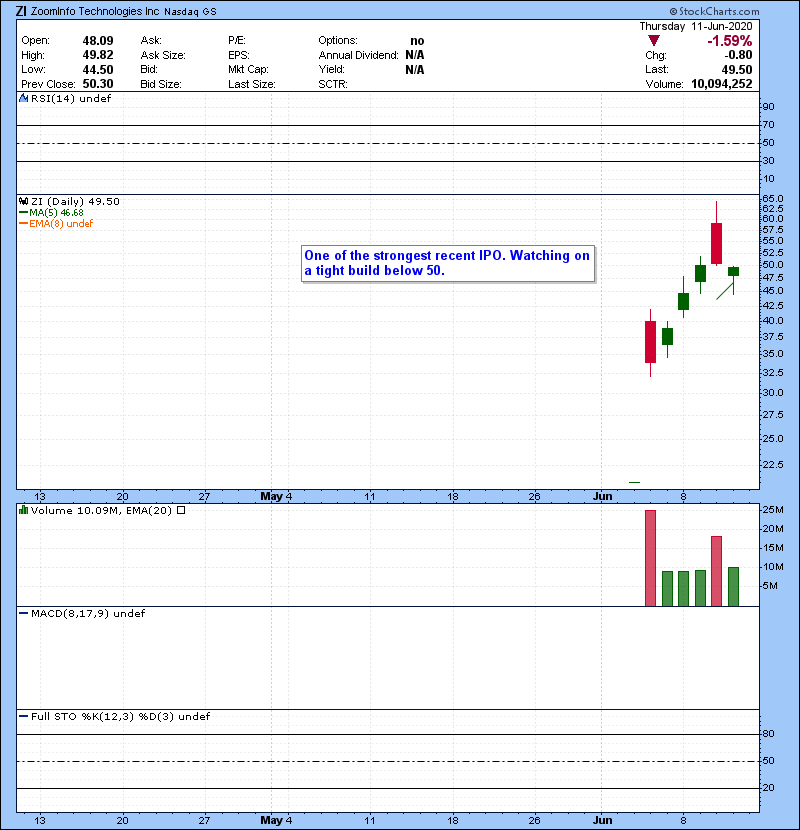Click the ZI ticker symbol in header
The height and width of the screenshot is (830, 800).
(21, 11)
